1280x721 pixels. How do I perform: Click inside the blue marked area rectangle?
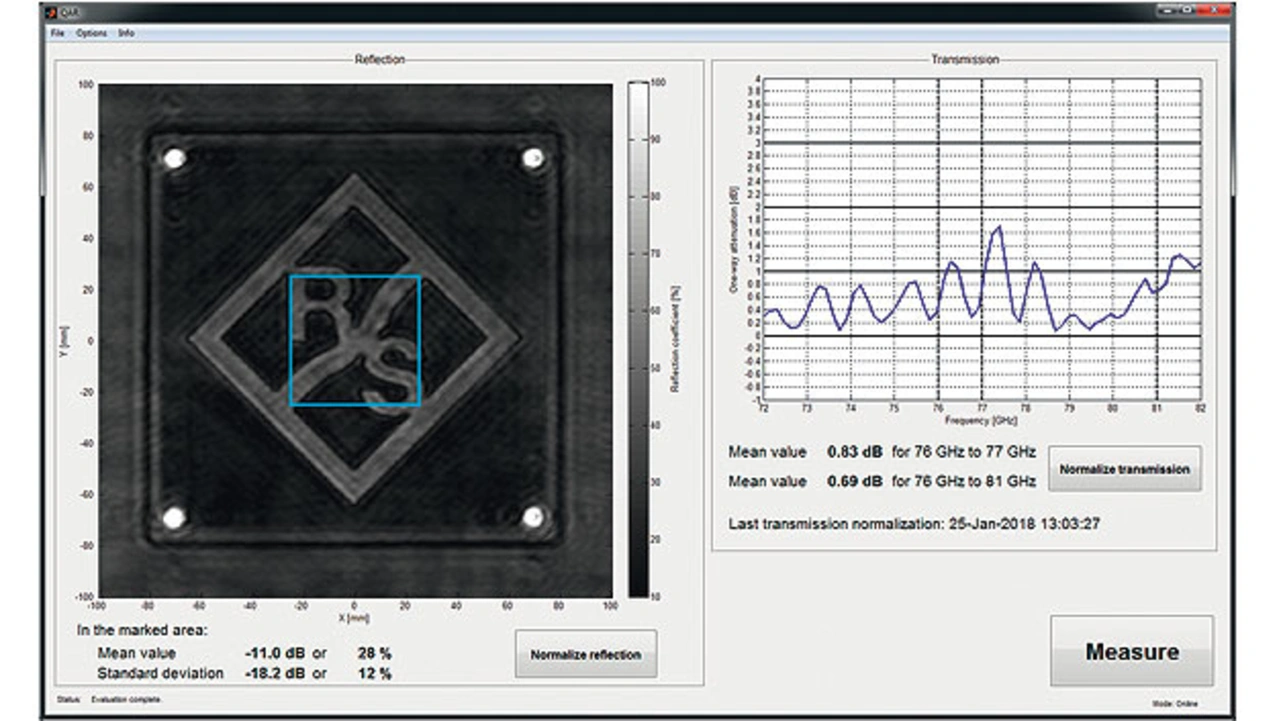point(355,341)
